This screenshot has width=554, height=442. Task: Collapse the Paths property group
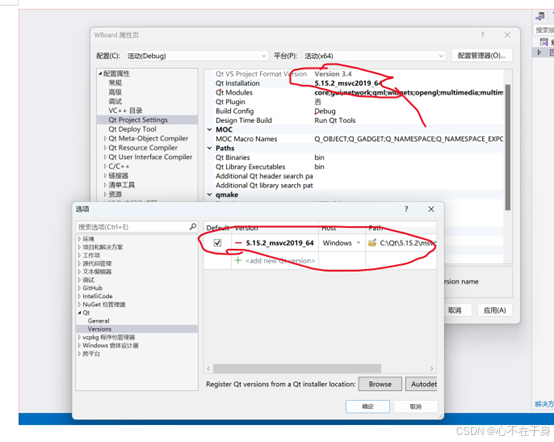point(210,148)
